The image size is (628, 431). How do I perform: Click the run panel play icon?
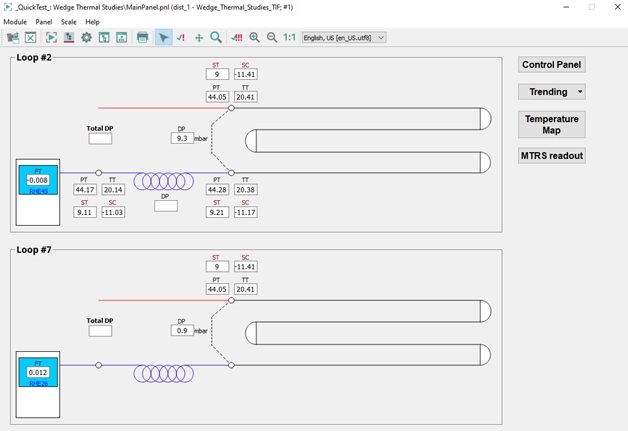pos(51,38)
